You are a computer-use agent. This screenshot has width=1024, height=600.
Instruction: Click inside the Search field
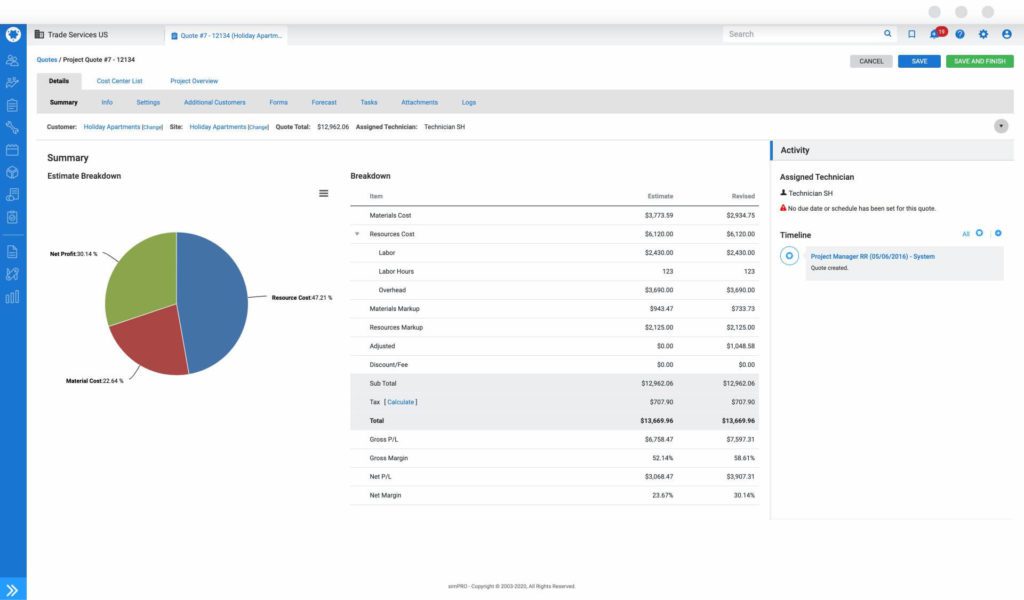coord(800,33)
